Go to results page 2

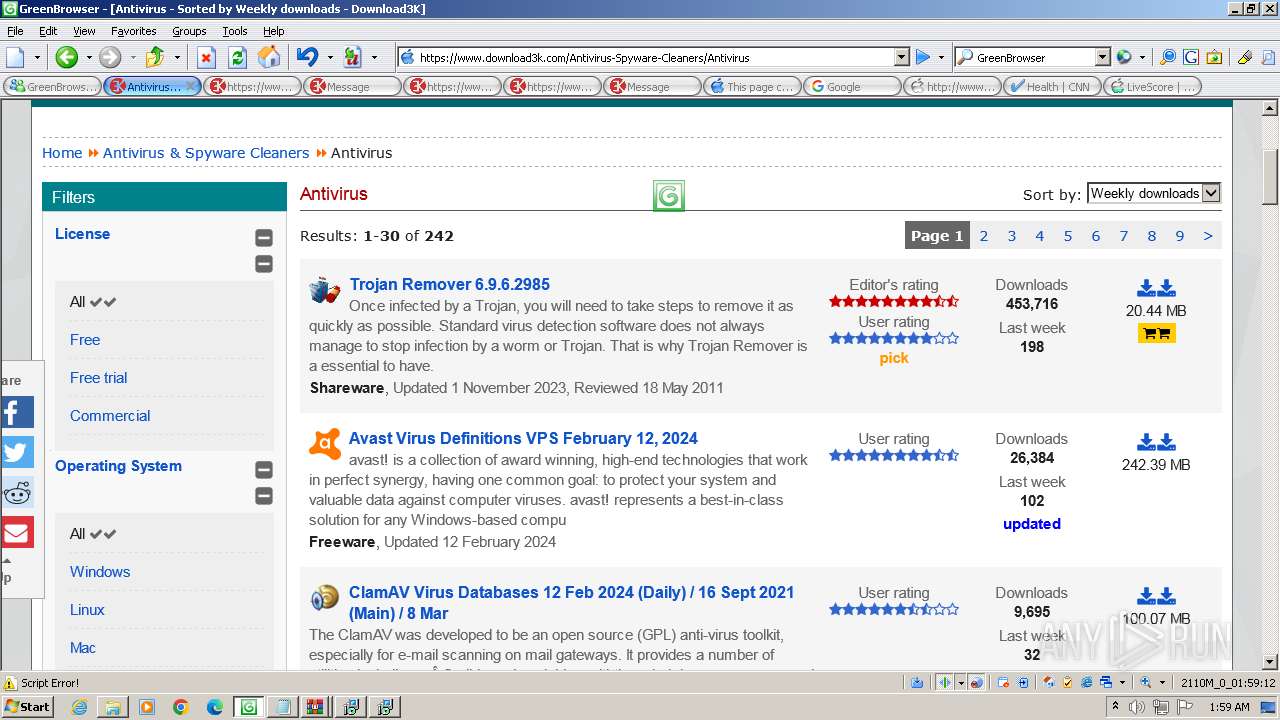point(984,236)
